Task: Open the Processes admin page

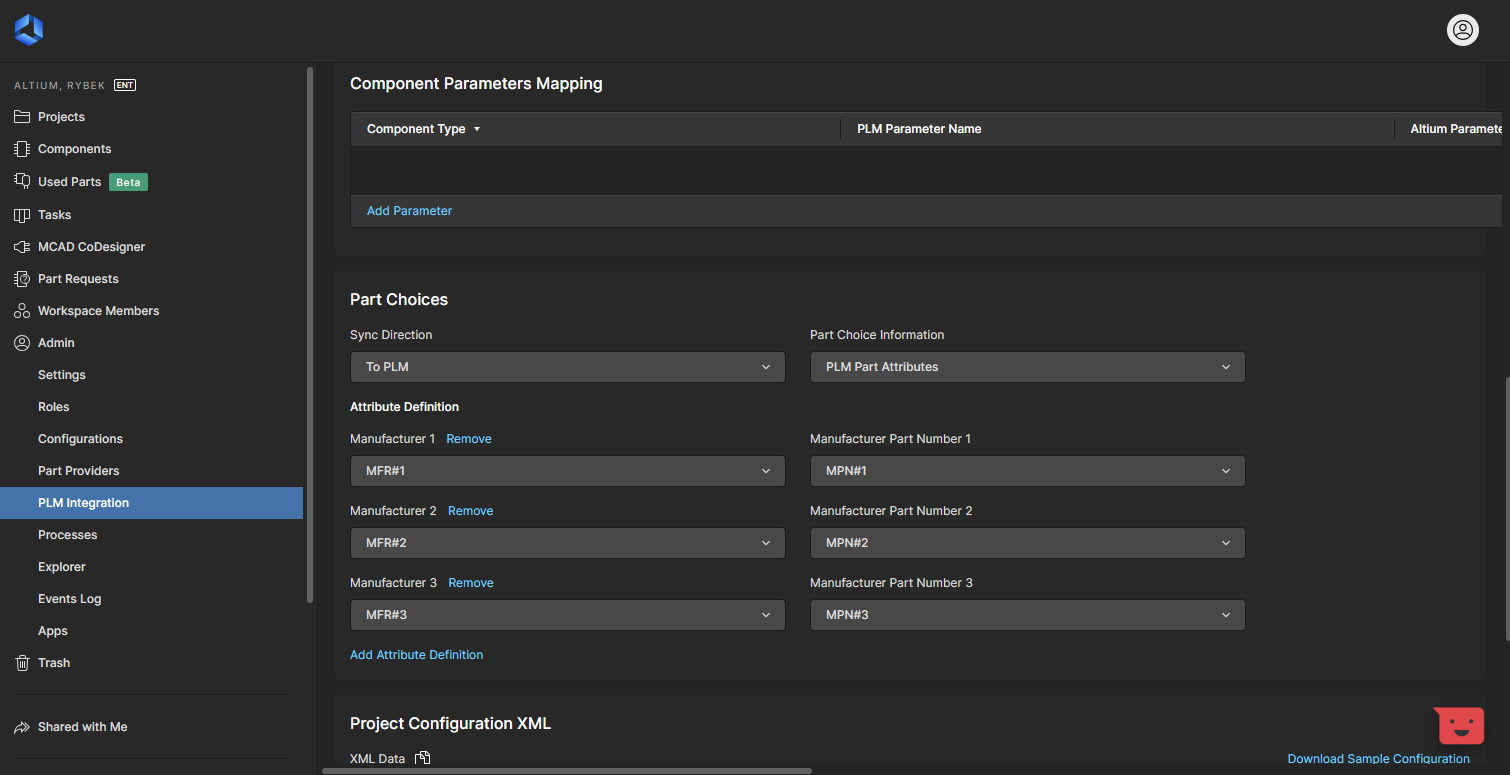Action: click(x=68, y=535)
